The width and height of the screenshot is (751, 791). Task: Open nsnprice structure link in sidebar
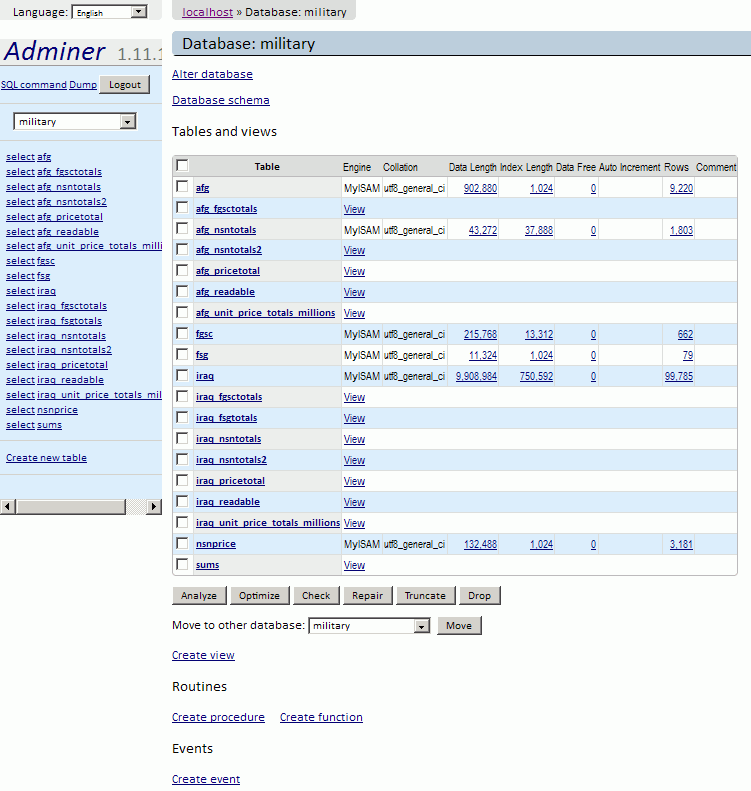coord(57,410)
